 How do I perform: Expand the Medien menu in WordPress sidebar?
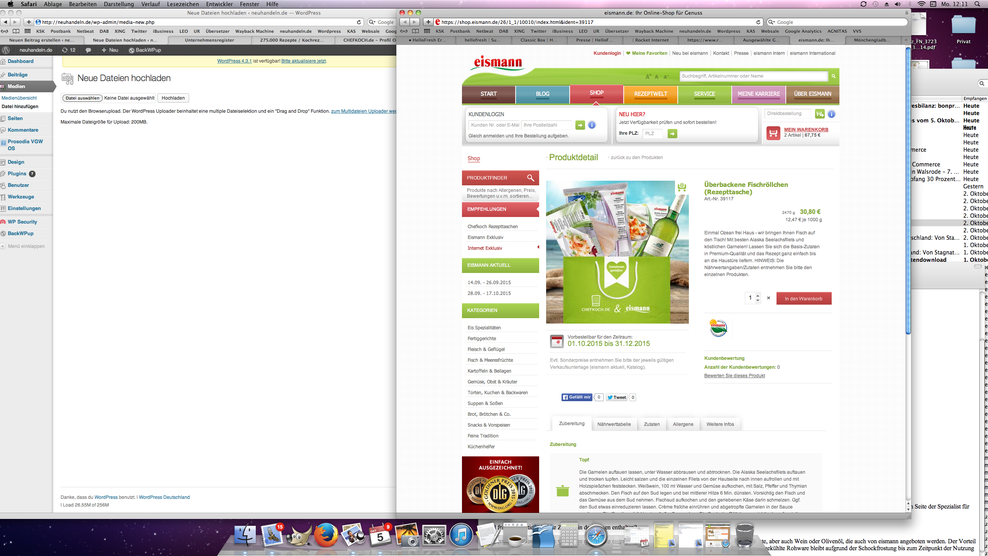pyautogui.click(x=16, y=86)
